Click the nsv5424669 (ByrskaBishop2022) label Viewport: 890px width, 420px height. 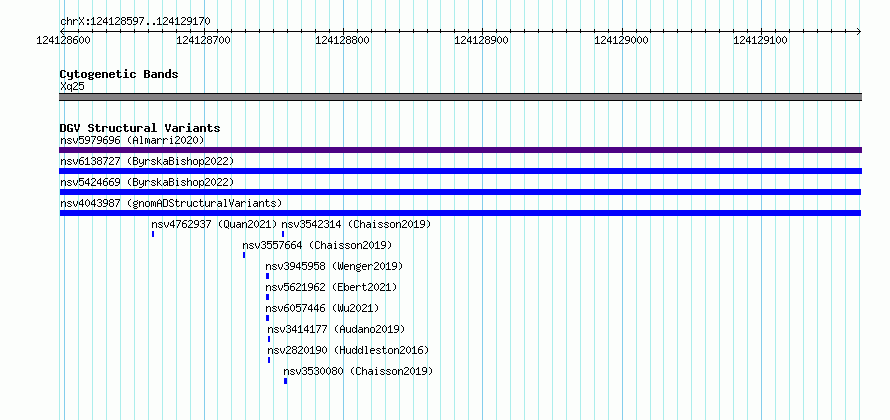tap(147, 182)
